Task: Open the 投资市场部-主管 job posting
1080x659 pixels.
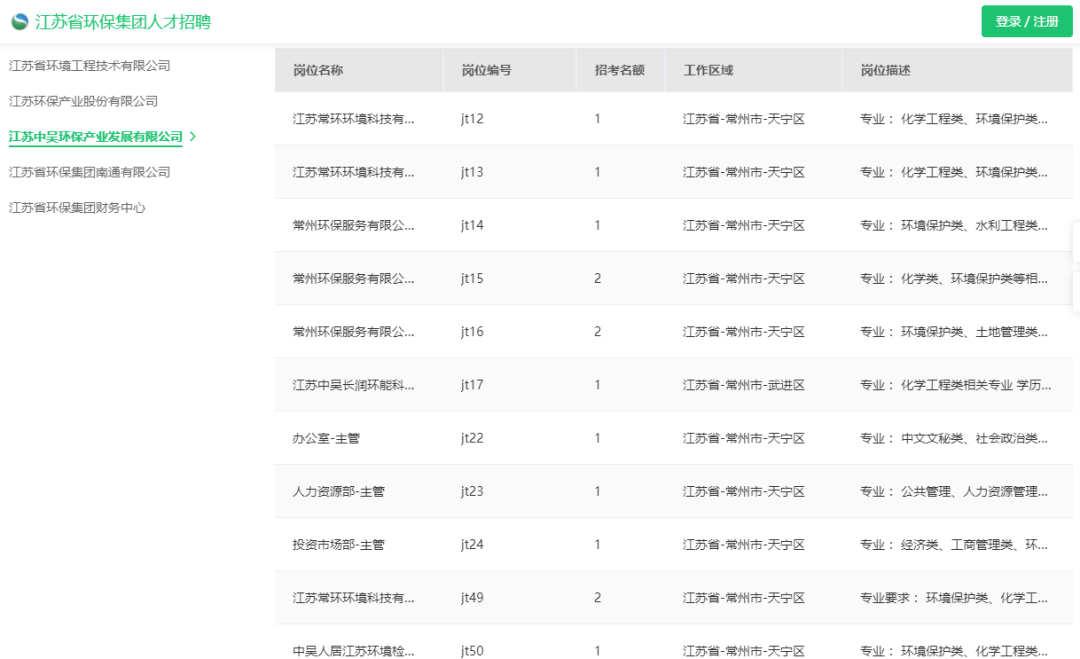Action: [x=338, y=545]
